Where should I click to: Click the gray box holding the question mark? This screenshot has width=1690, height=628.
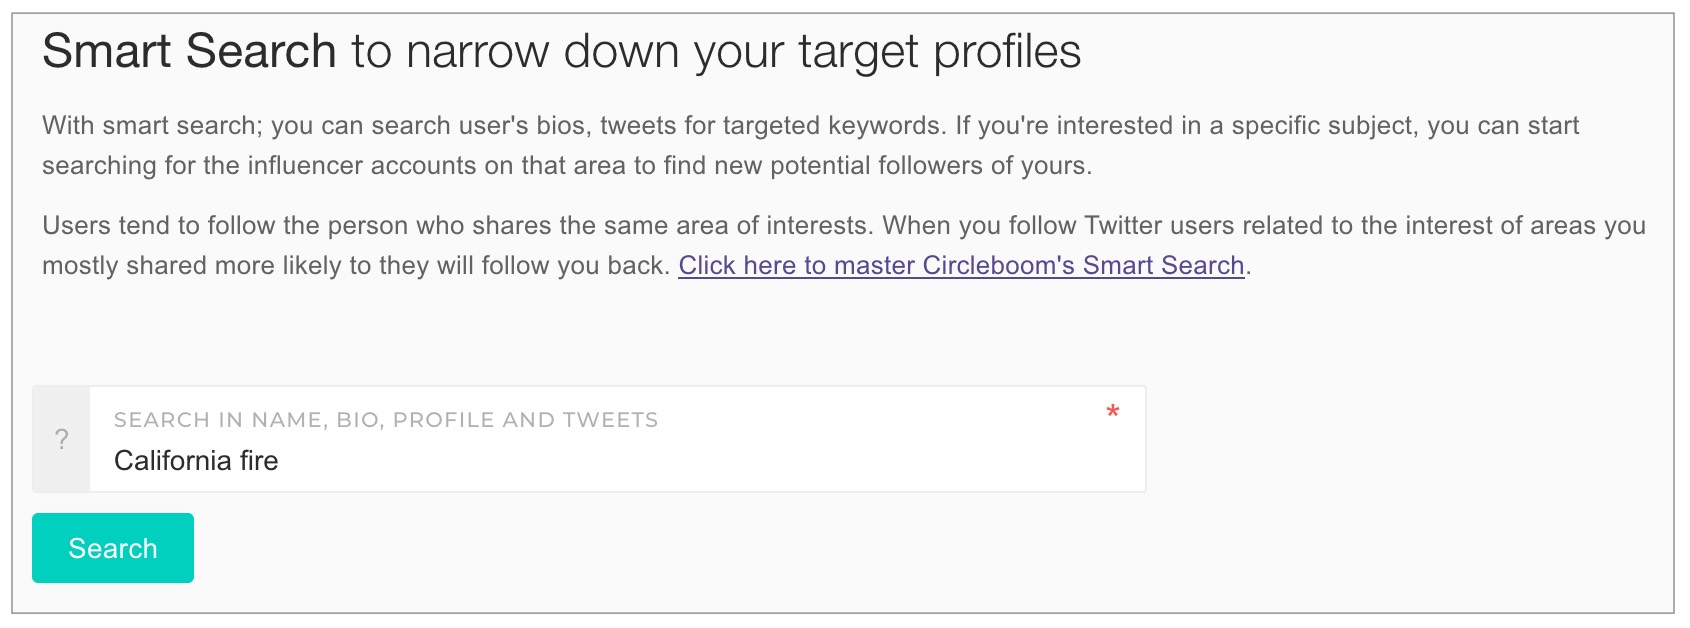(x=62, y=439)
